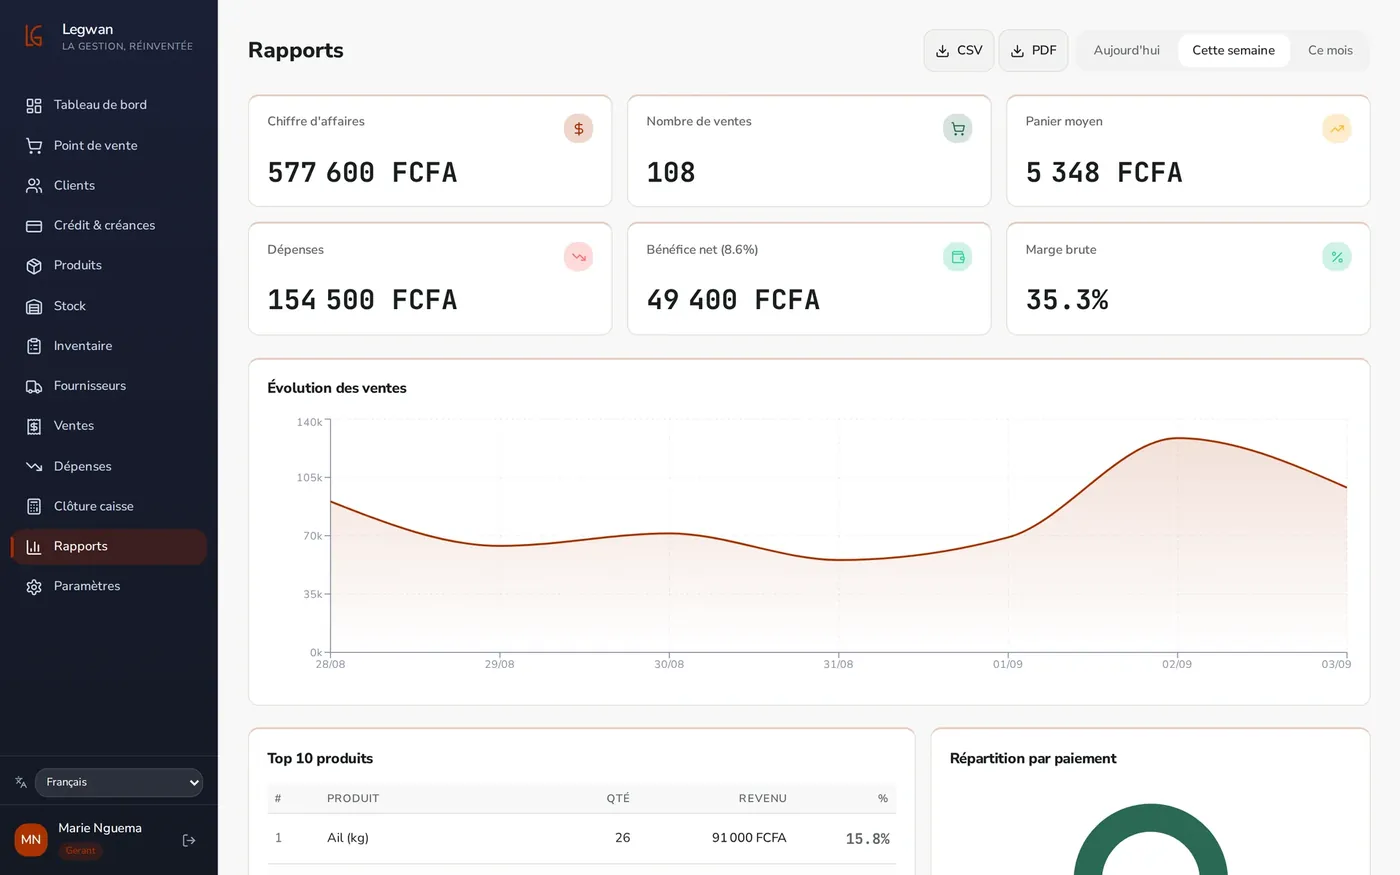Go to the Stock page
The height and width of the screenshot is (875, 1400).
108,306
